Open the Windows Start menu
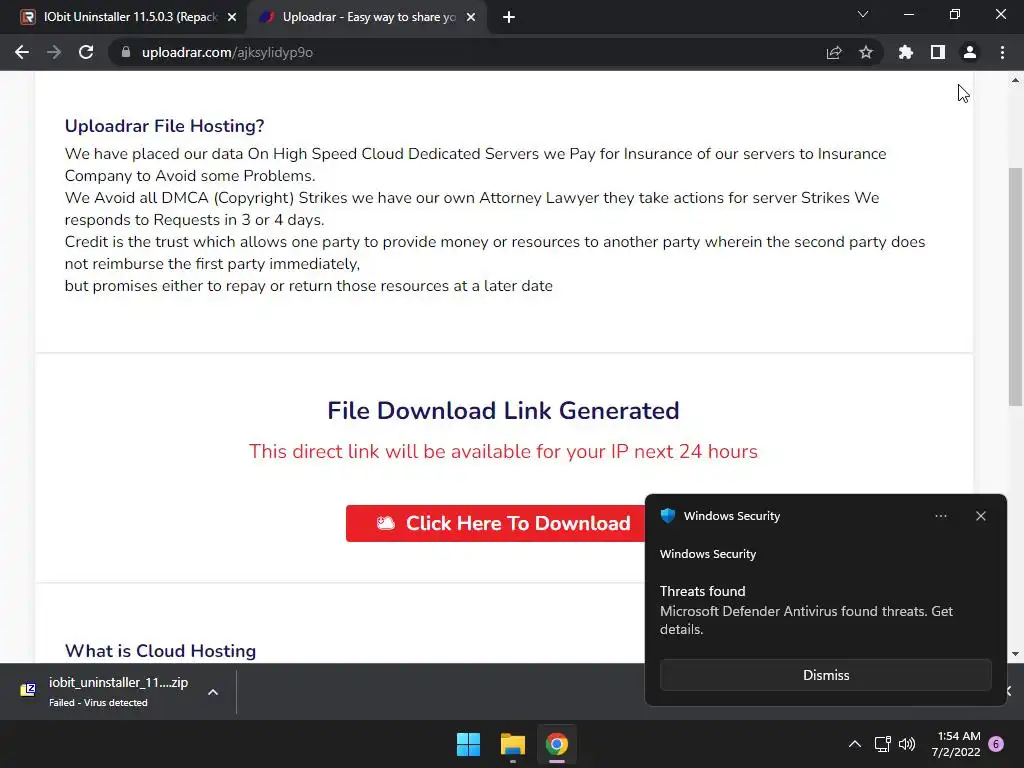1024x768 pixels. coord(468,744)
